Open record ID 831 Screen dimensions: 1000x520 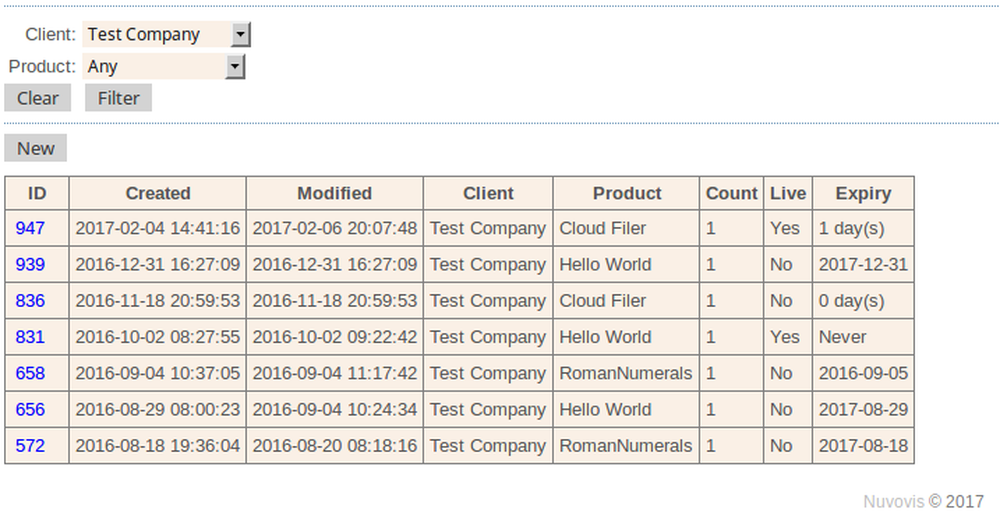click(x=30, y=337)
